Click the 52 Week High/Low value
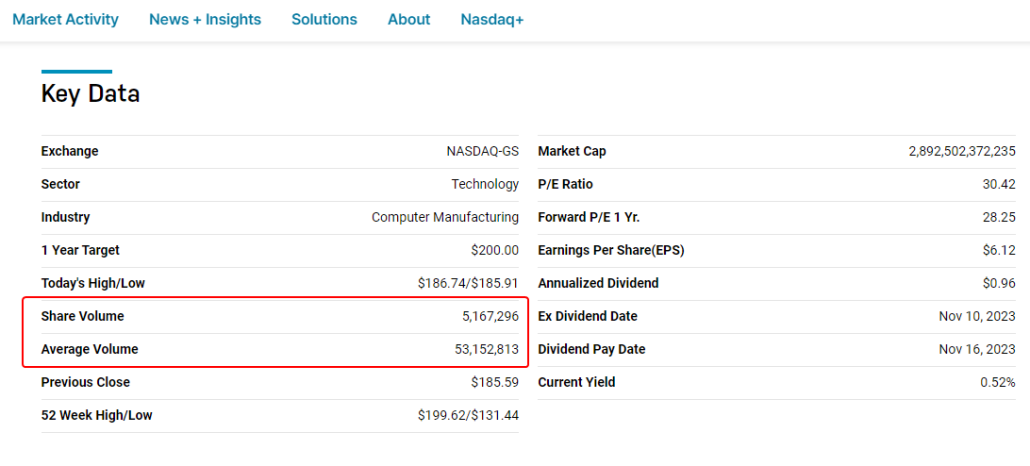1030x466 pixels. click(468, 415)
